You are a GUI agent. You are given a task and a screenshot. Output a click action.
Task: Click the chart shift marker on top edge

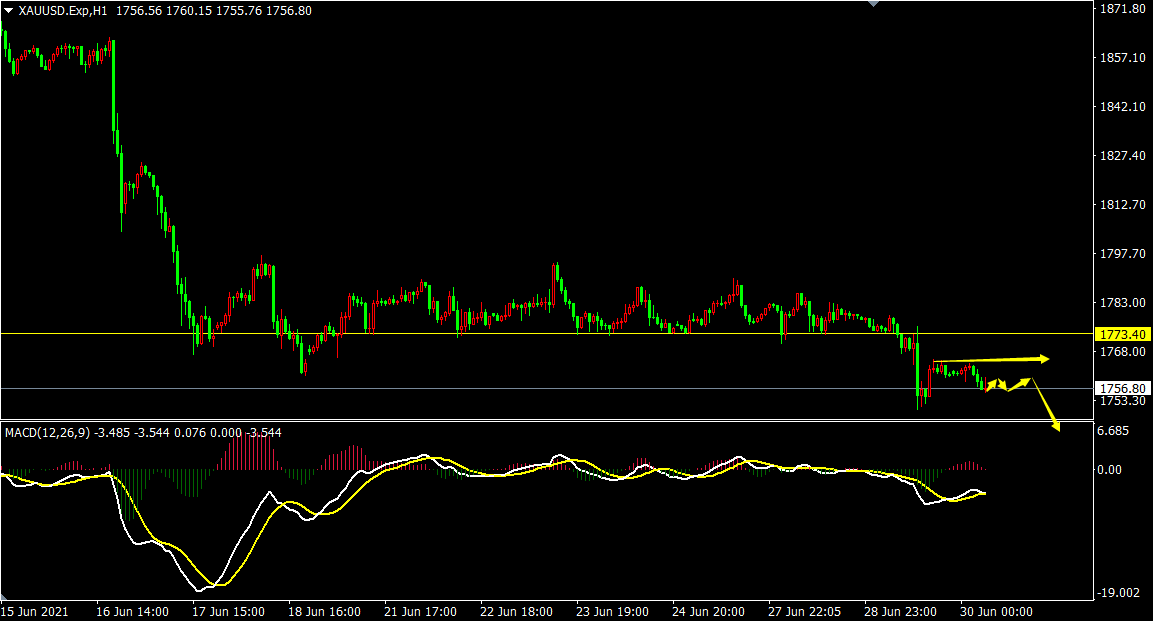tap(873, 4)
